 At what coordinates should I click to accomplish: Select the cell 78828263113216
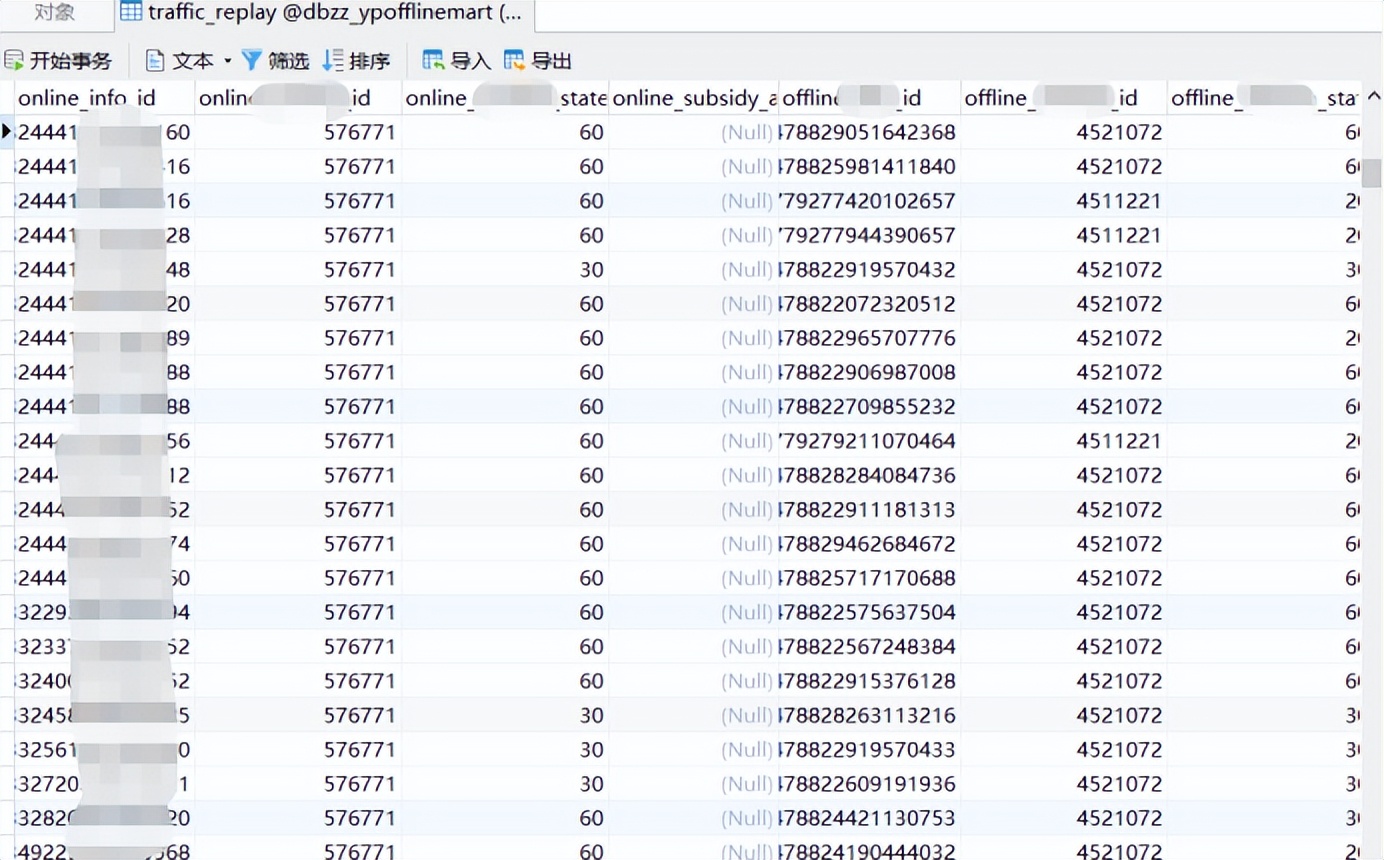click(x=870, y=715)
